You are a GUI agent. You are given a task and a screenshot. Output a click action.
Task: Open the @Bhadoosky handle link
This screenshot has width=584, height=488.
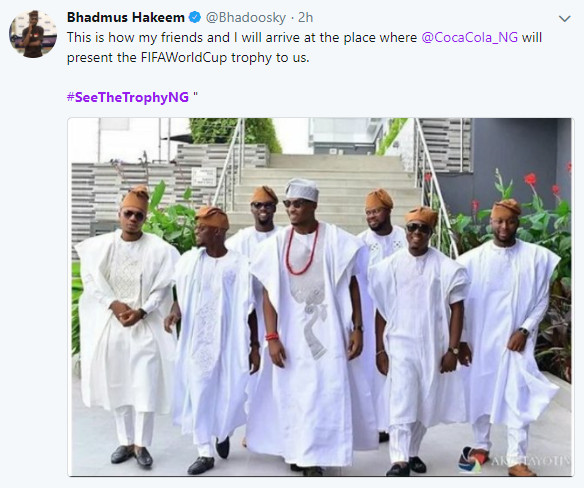(x=246, y=18)
